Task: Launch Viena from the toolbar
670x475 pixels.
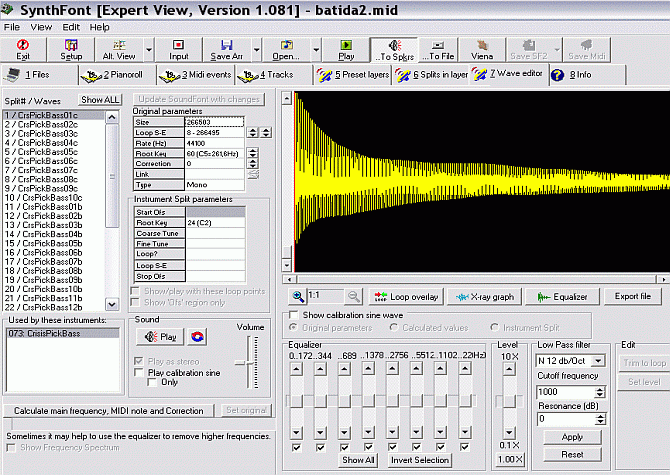Action: click(x=482, y=50)
